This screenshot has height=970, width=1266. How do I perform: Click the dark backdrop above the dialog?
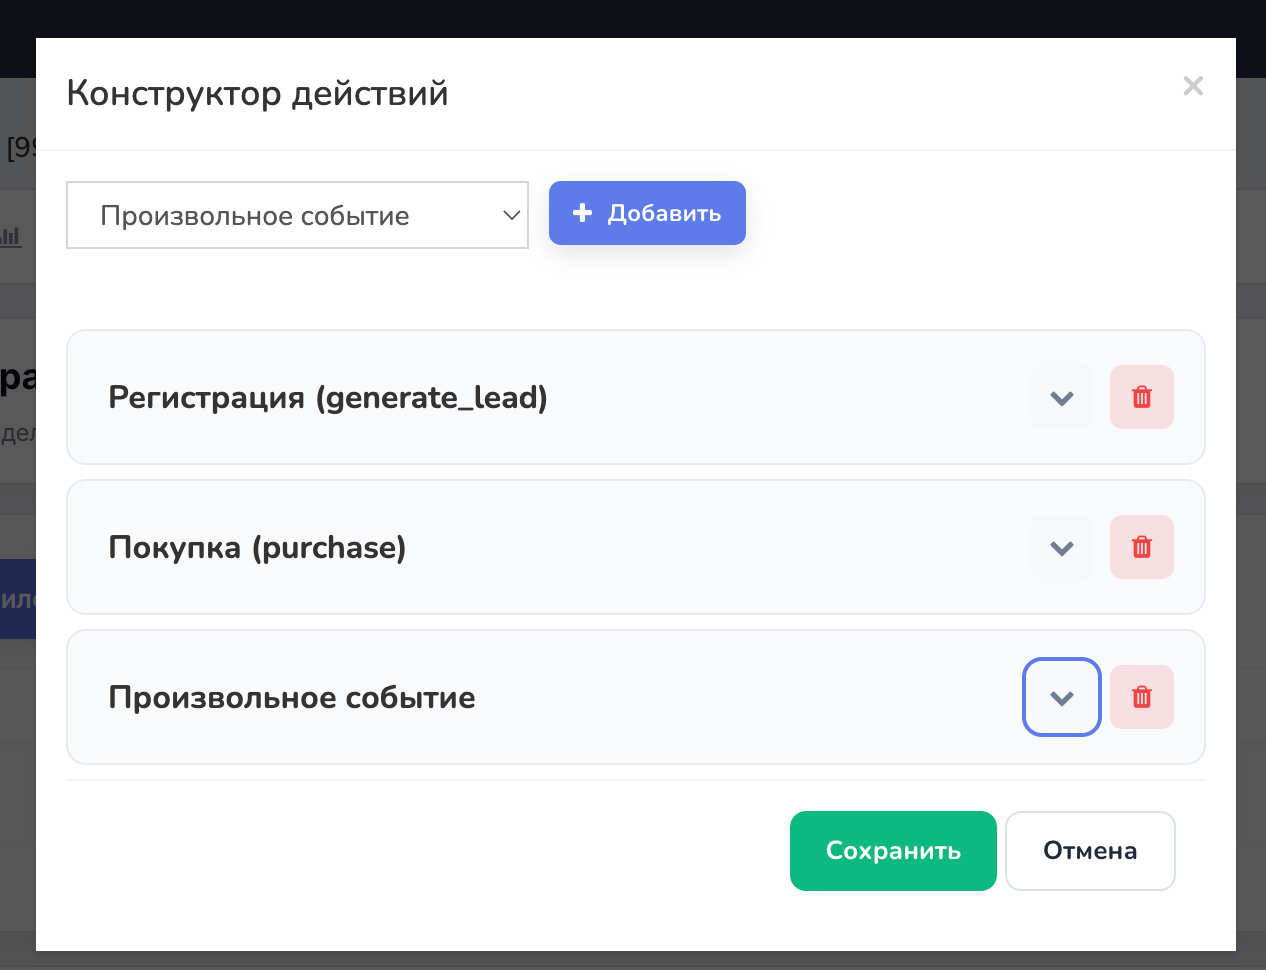coord(633,18)
